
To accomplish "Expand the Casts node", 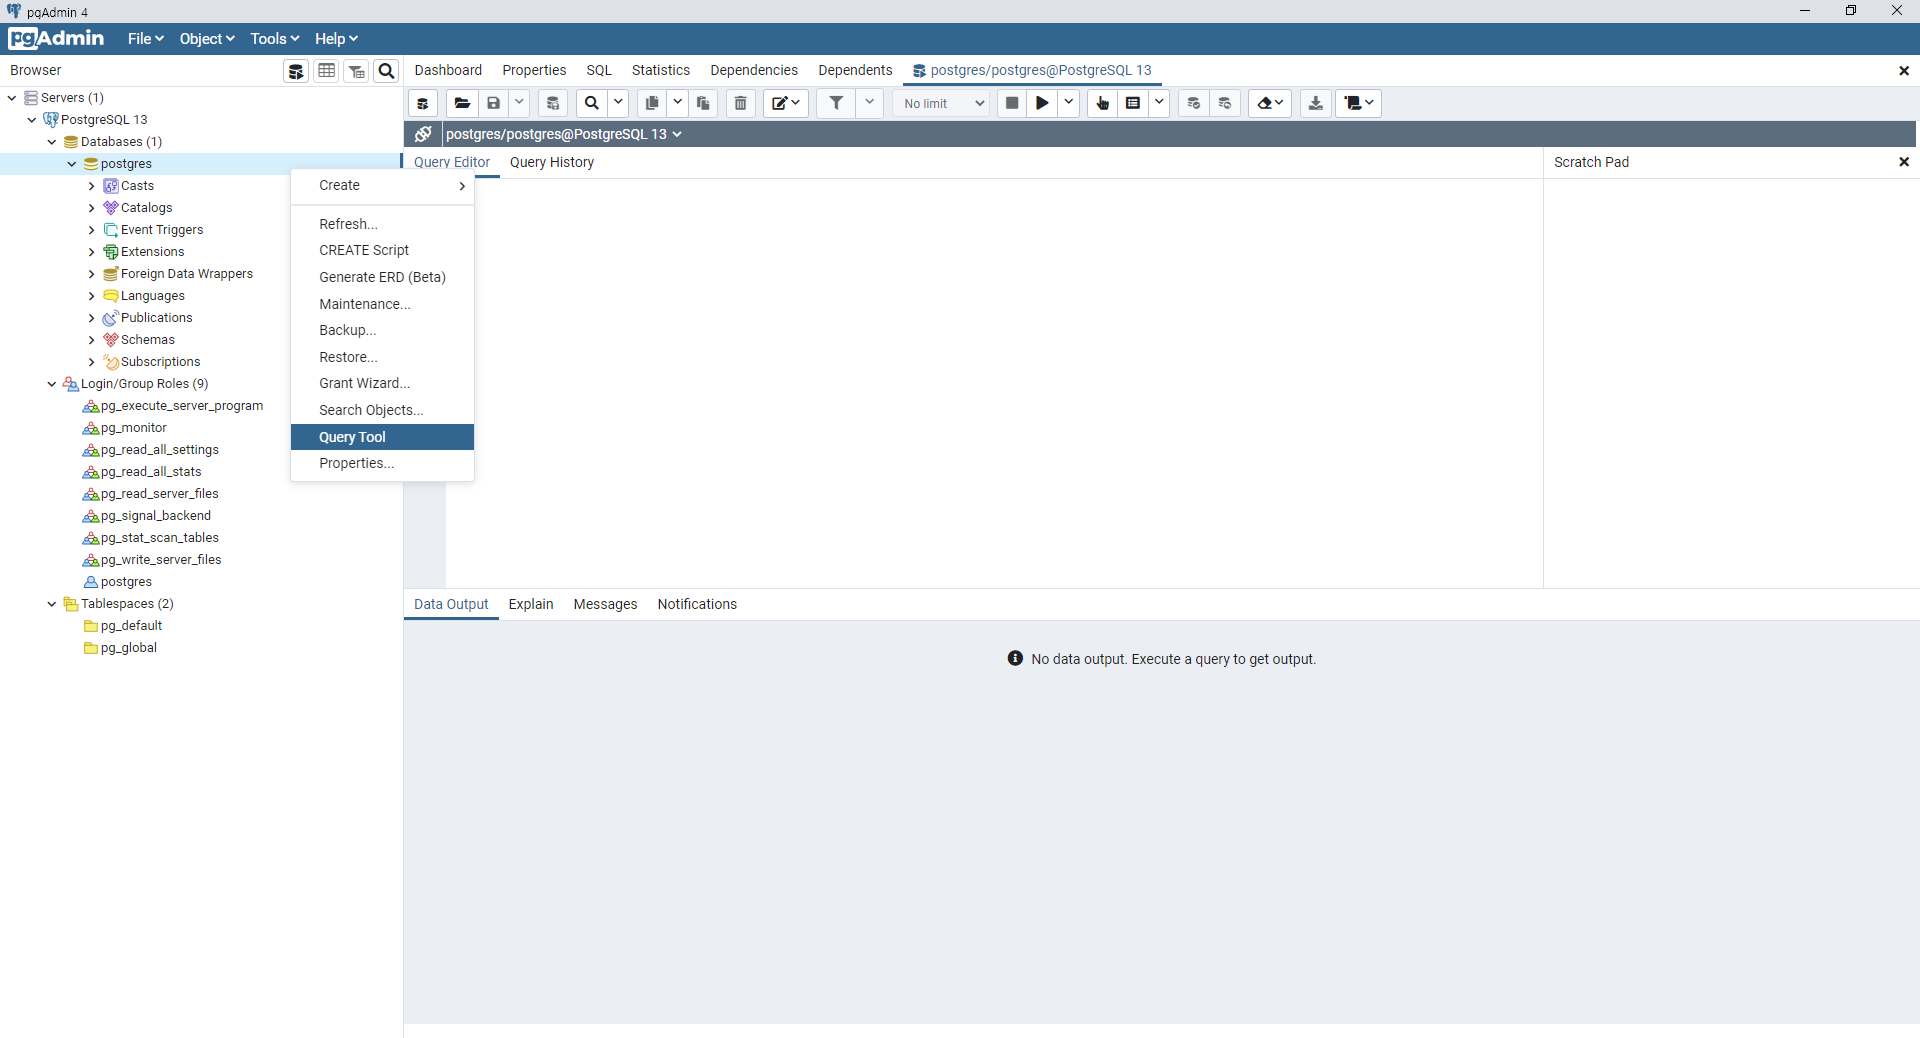I will pyautogui.click(x=92, y=186).
